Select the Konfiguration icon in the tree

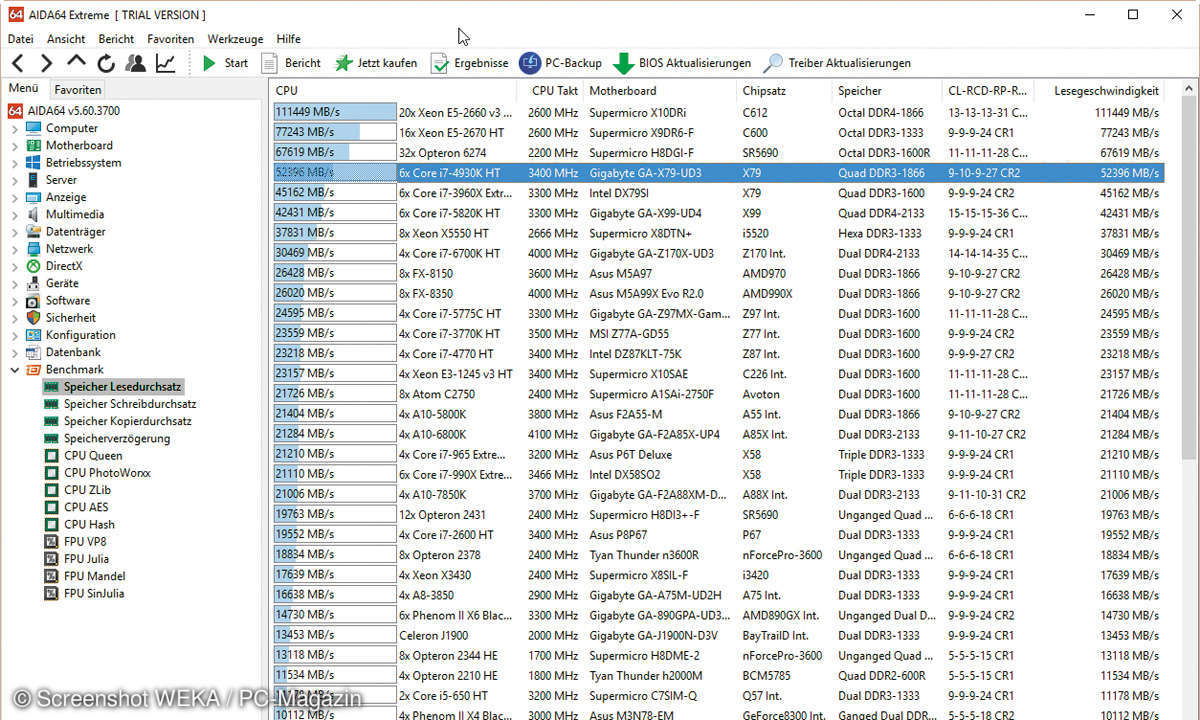33,335
